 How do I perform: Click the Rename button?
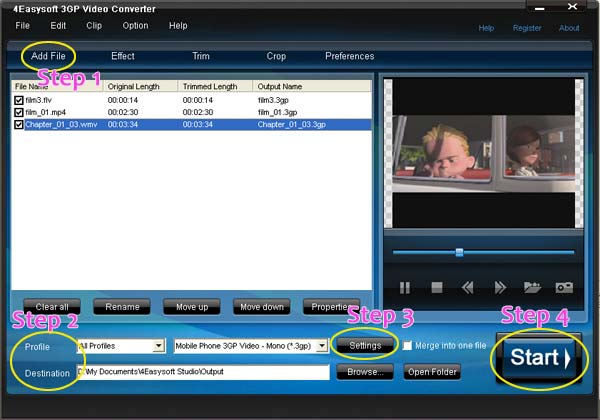click(122, 307)
